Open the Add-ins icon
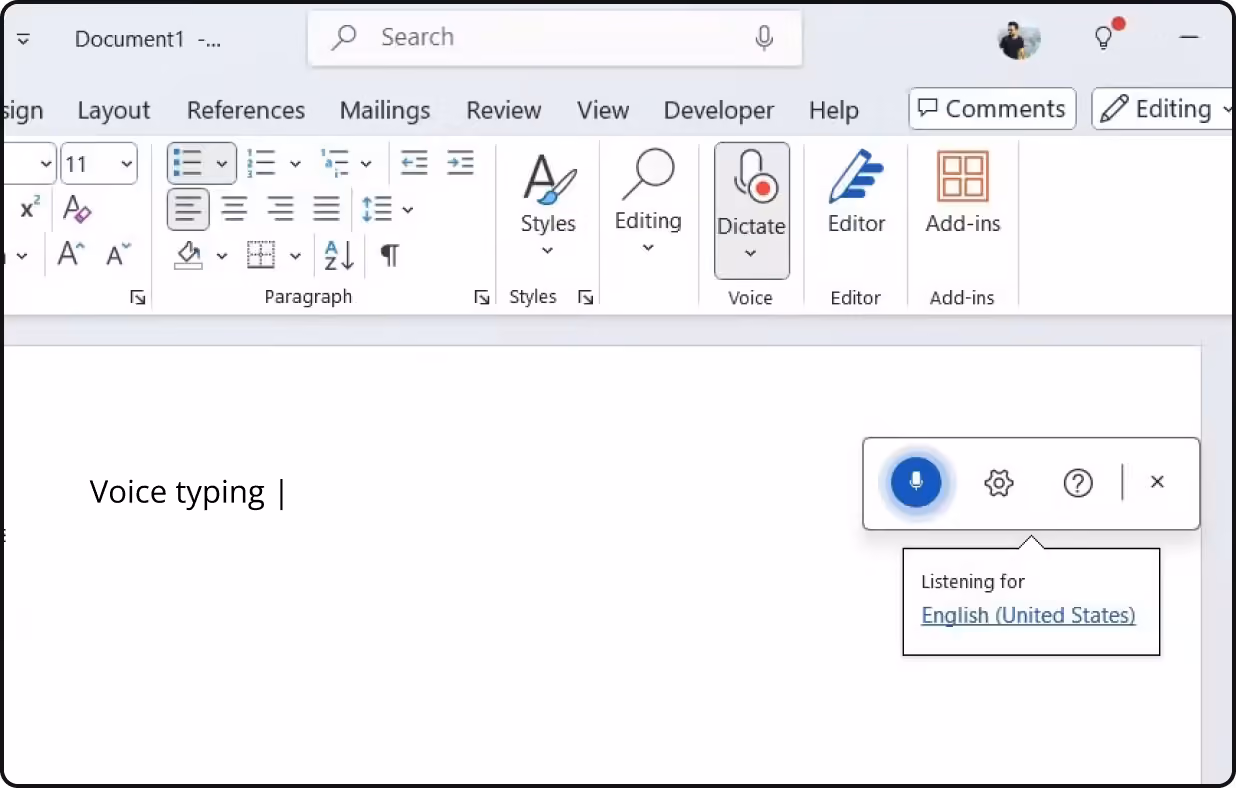The width and height of the screenshot is (1236, 788). point(963,193)
